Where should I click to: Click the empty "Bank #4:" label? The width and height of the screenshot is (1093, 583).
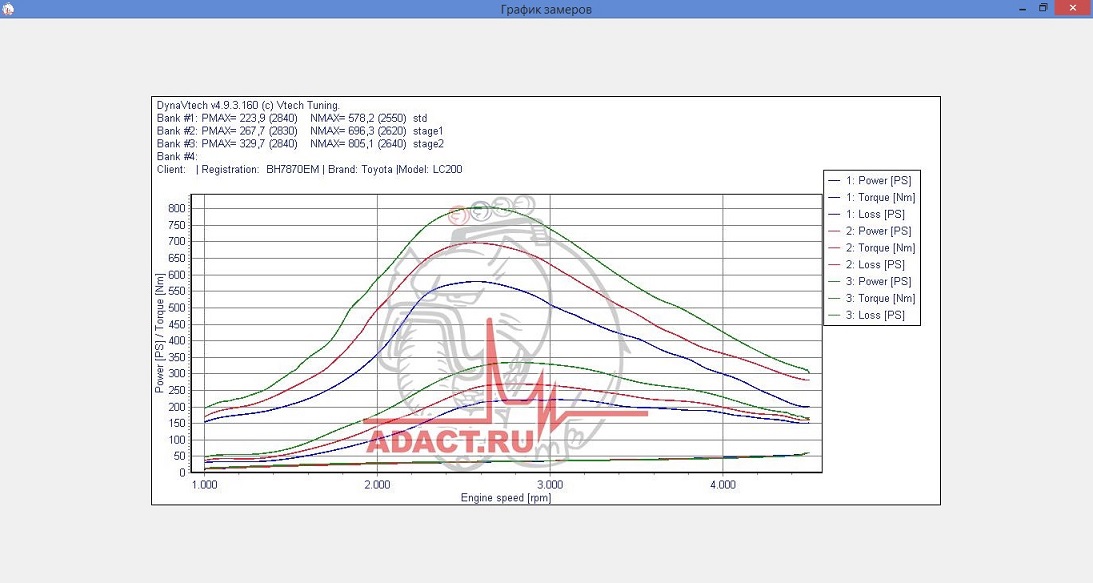tap(177, 156)
